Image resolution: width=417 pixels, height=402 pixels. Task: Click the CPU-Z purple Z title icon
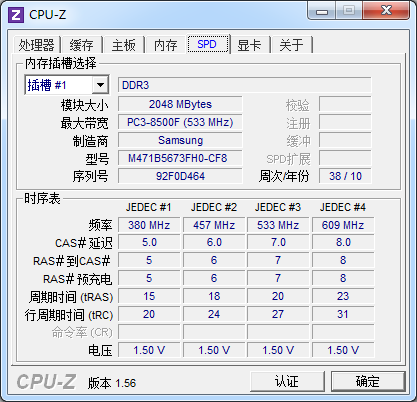(16, 15)
